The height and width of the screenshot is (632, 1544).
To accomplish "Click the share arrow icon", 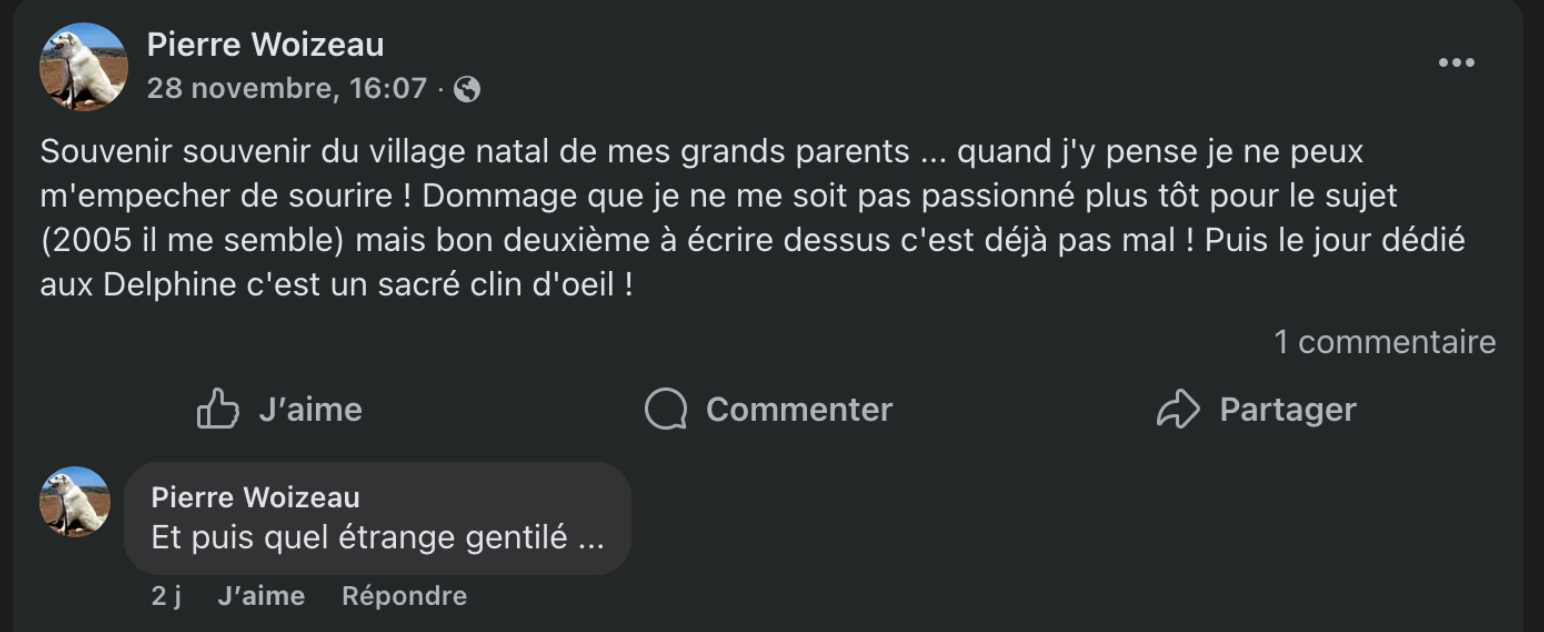I will [x=1177, y=409].
